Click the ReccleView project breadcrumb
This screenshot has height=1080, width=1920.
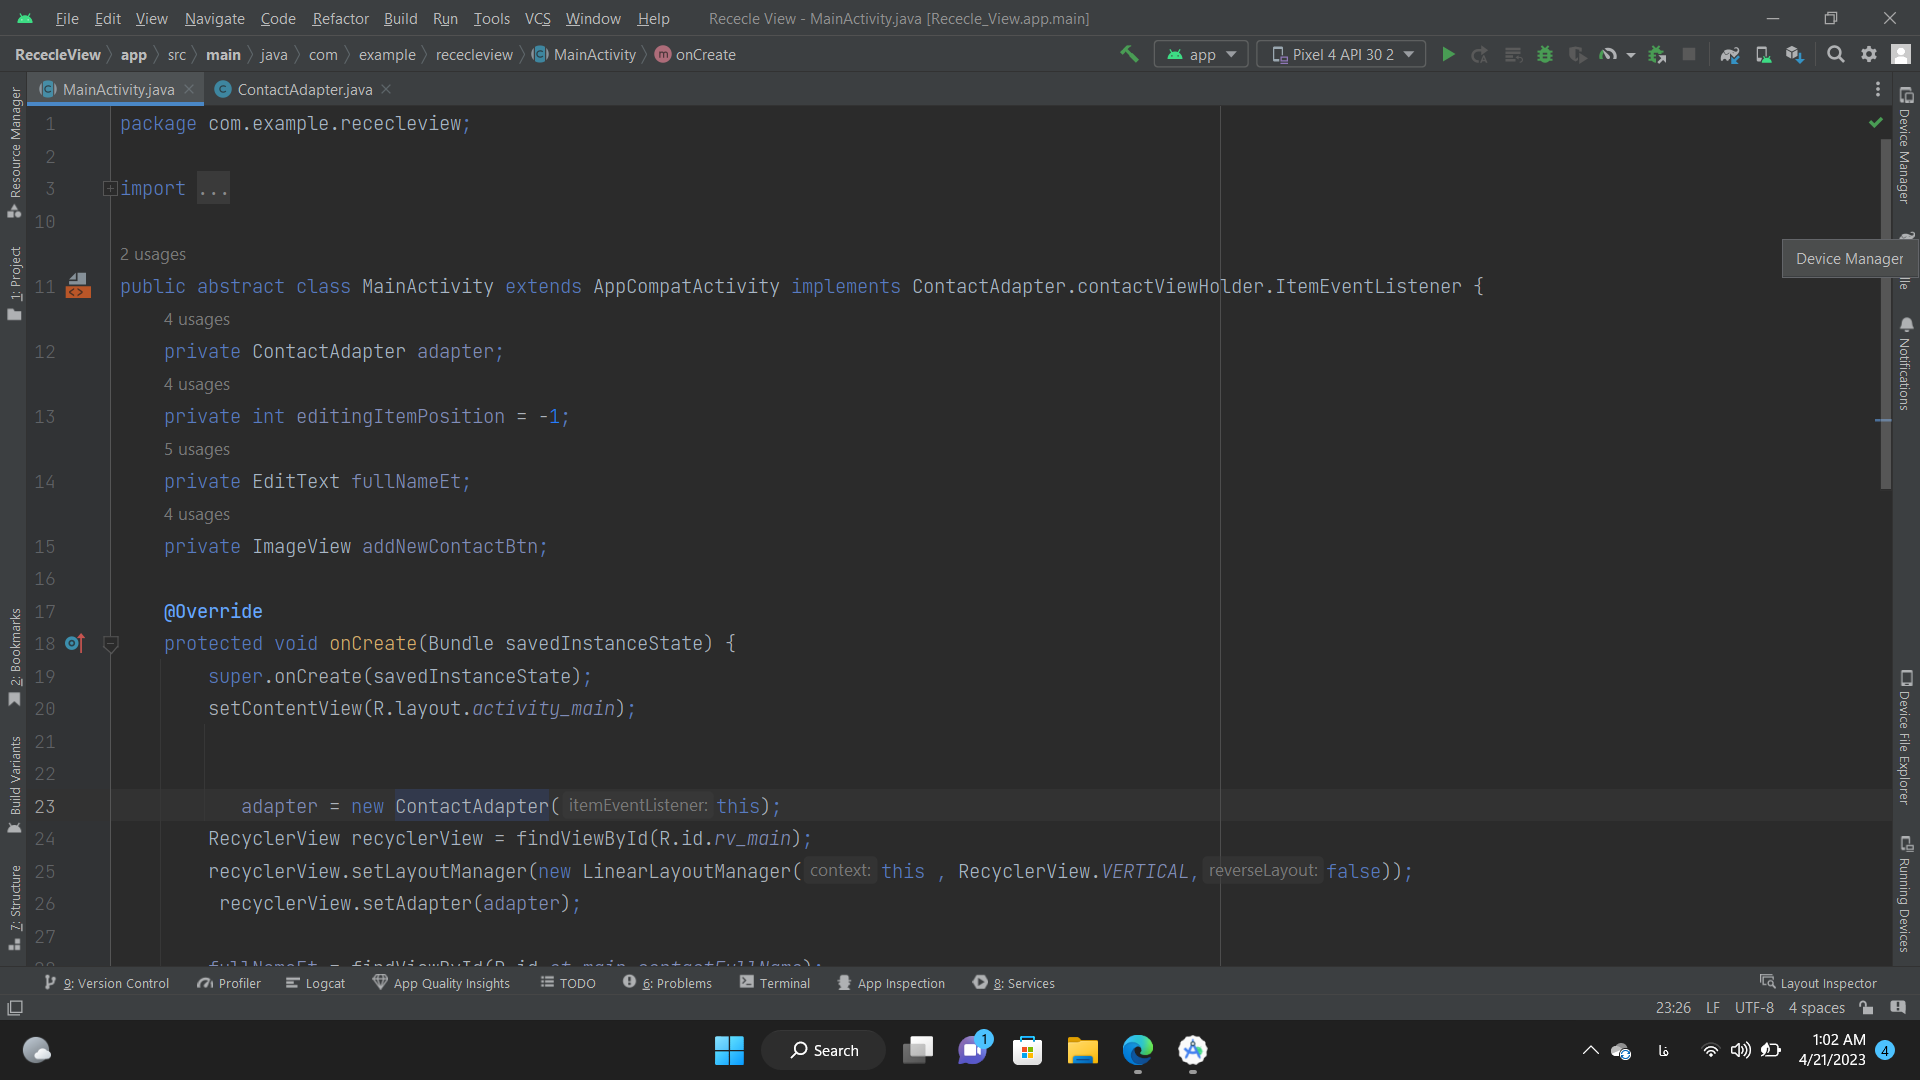point(58,54)
